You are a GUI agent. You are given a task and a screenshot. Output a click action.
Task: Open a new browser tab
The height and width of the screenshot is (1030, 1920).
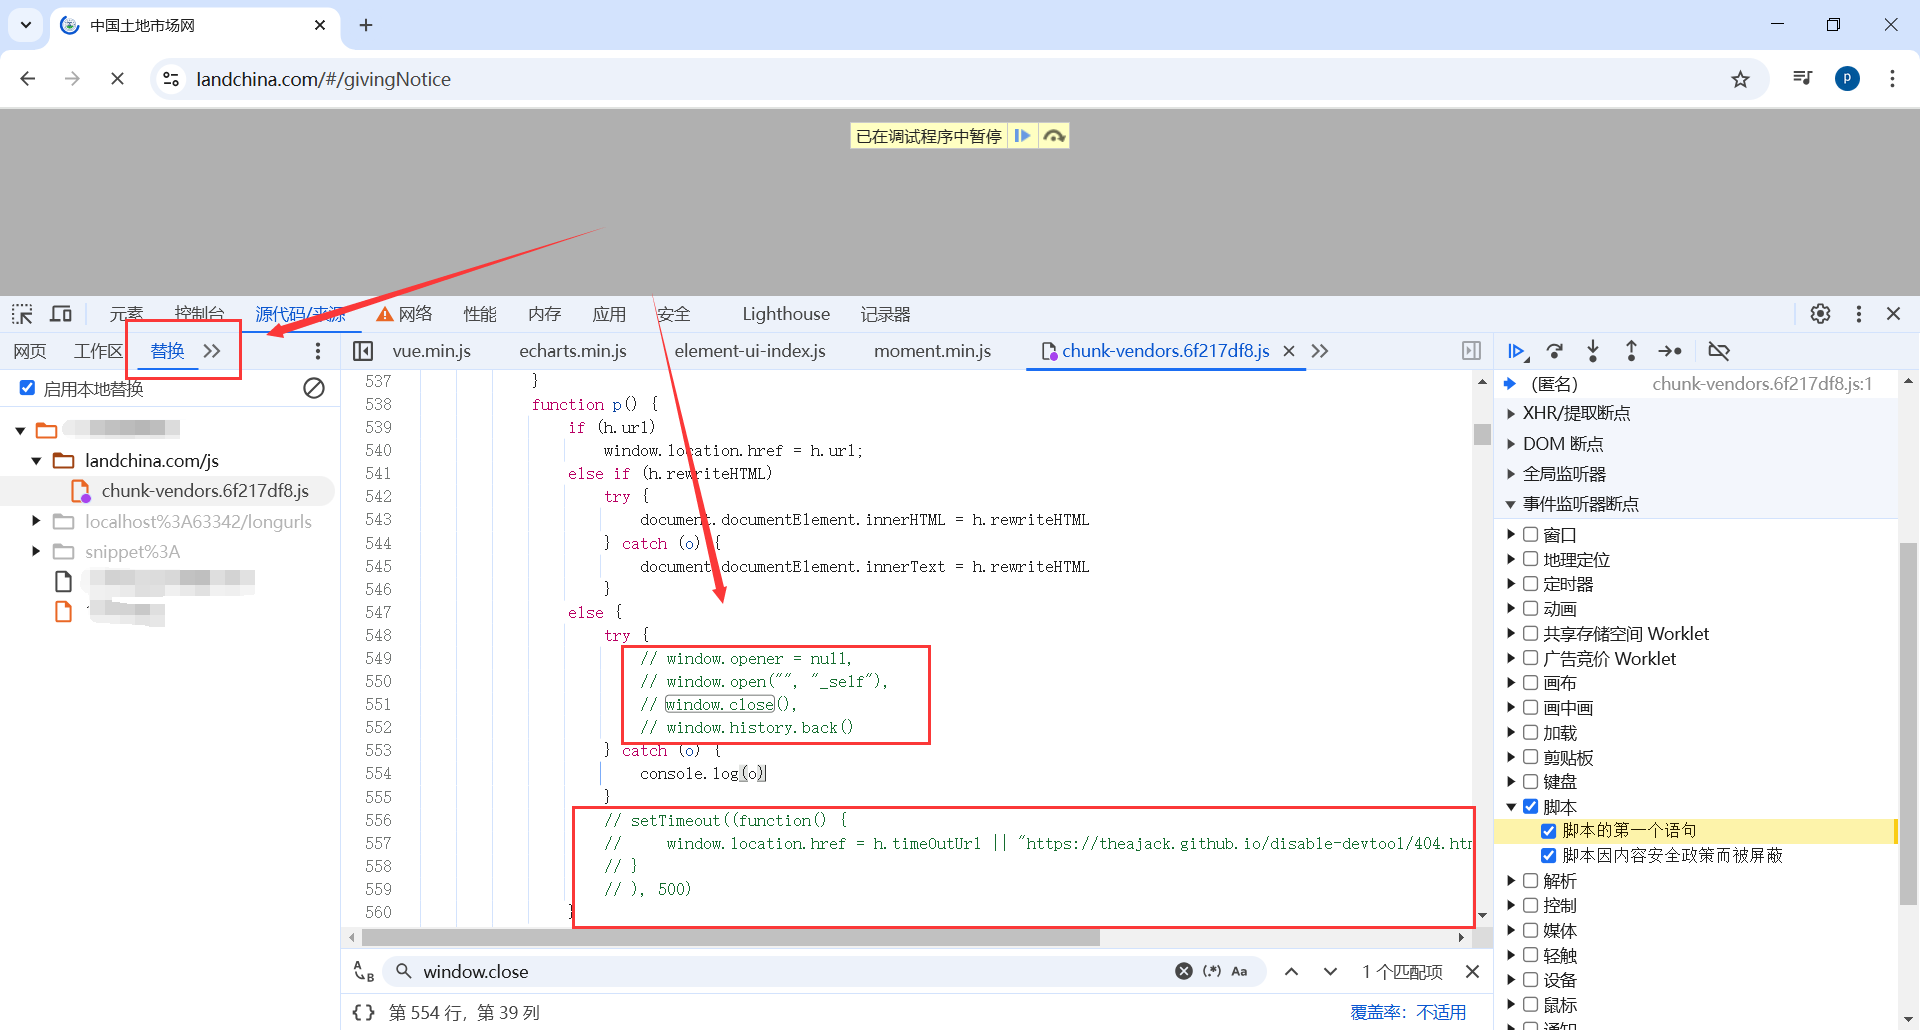click(x=366, y=25)
